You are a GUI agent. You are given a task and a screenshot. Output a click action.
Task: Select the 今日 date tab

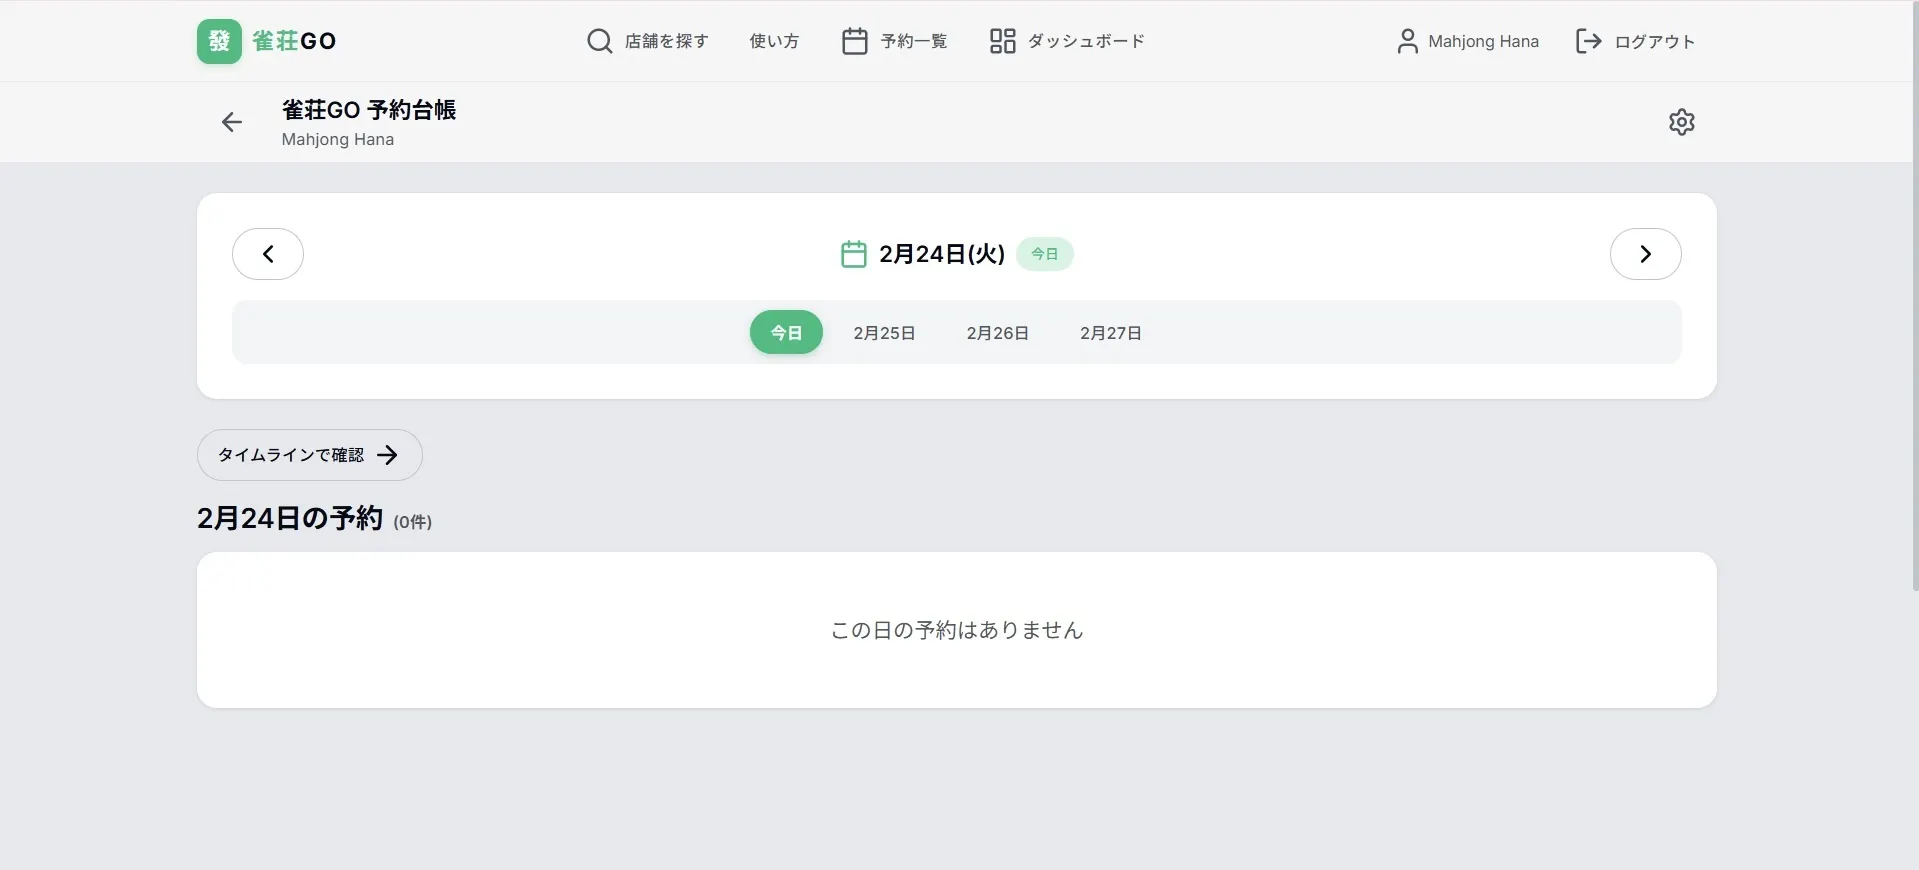click(x=786, y=333)
